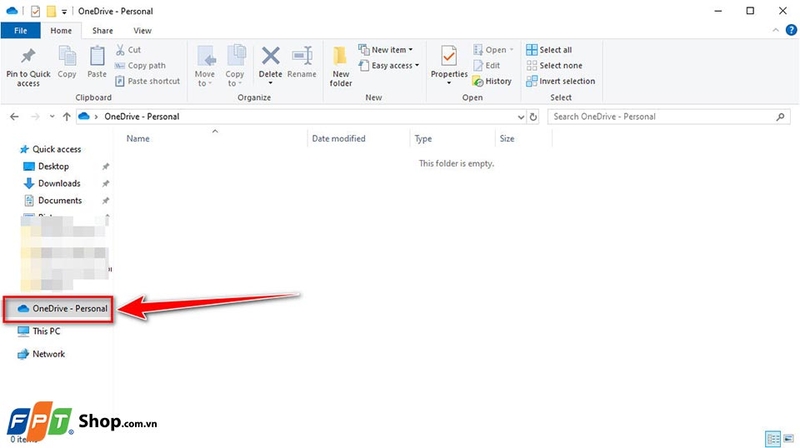Open recent locations dropdown arrow
The height and width of the screenshot is (448, 800).
(x=52, y=116)
